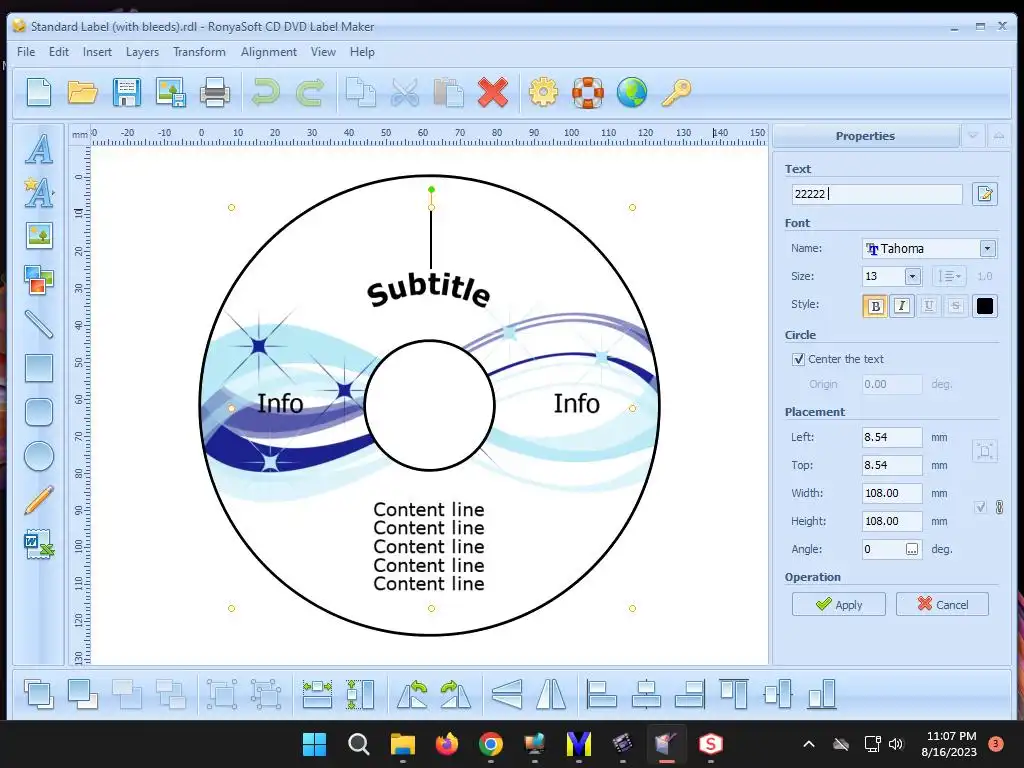Click the Cancel button

click(x=942, y=604)
